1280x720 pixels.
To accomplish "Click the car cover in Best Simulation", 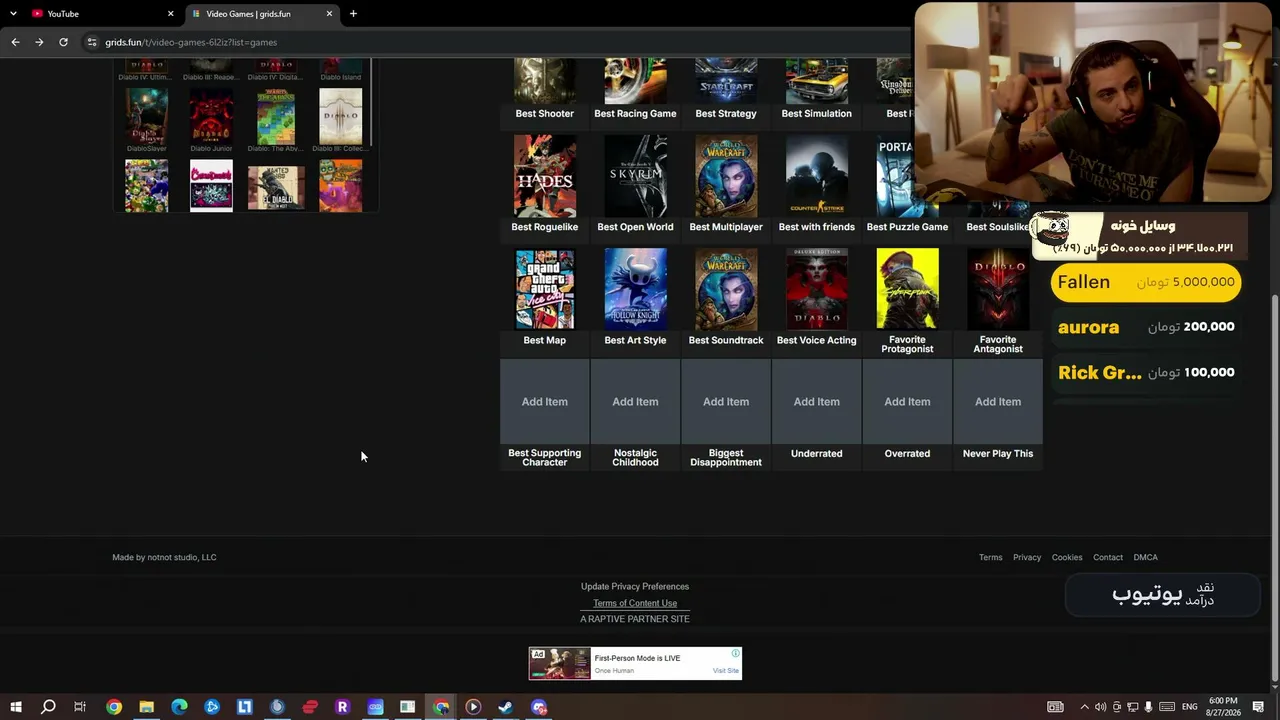I will point(817,81).
